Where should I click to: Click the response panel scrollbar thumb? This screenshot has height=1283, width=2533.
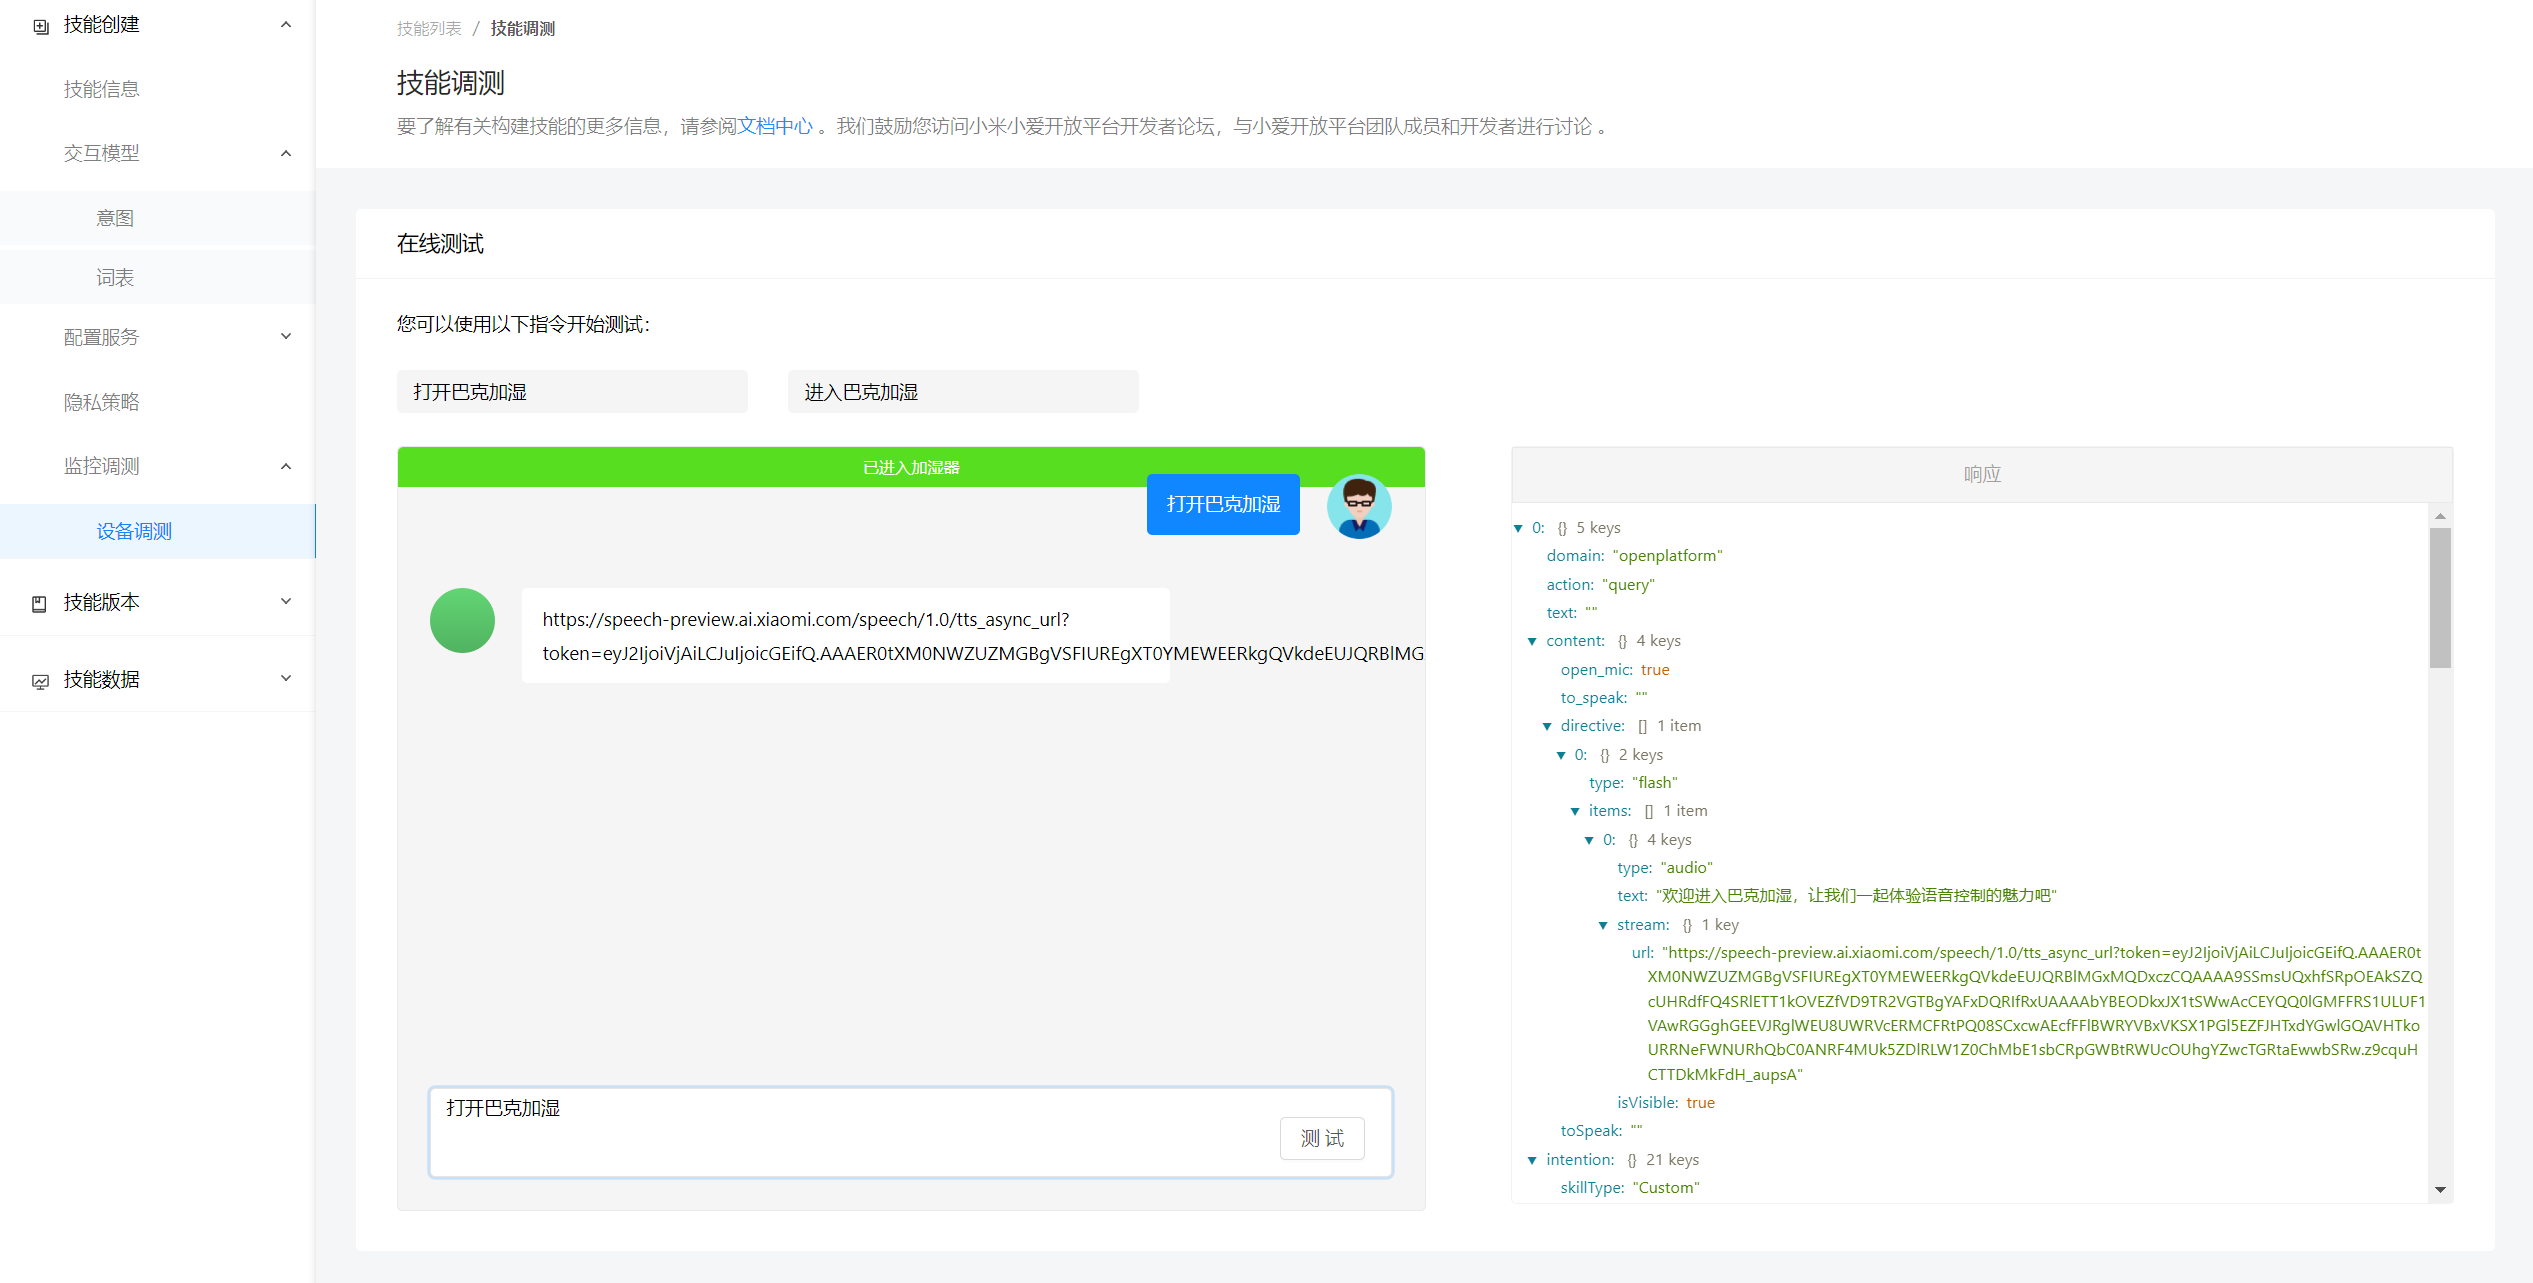(2440, 597)
